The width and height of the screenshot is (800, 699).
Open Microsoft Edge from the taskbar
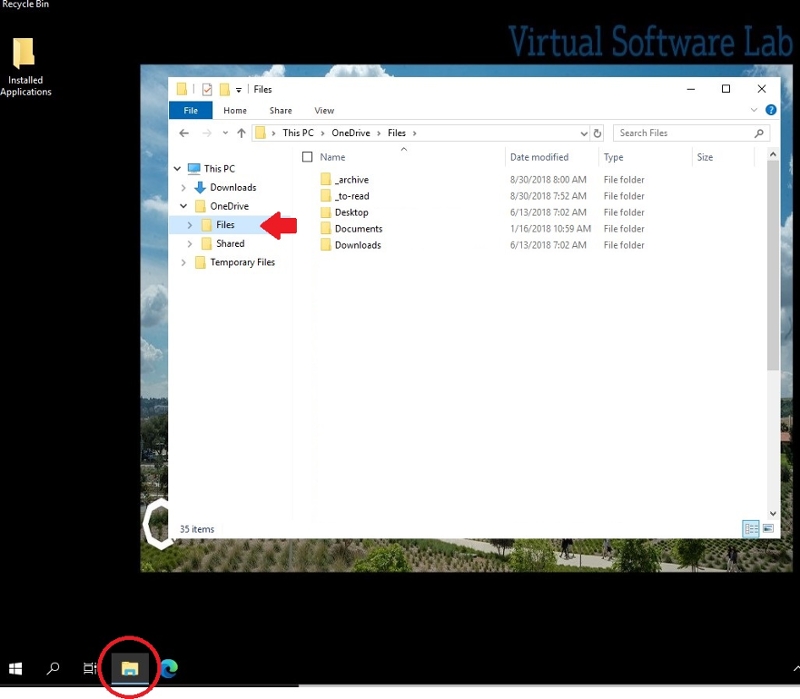[168, 668]
